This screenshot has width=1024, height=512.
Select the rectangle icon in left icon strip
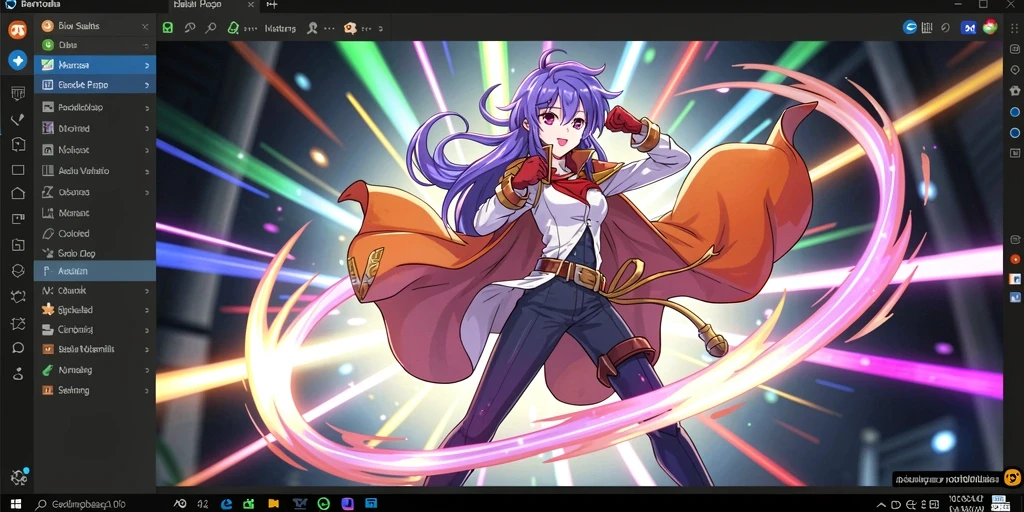[18, 170]
